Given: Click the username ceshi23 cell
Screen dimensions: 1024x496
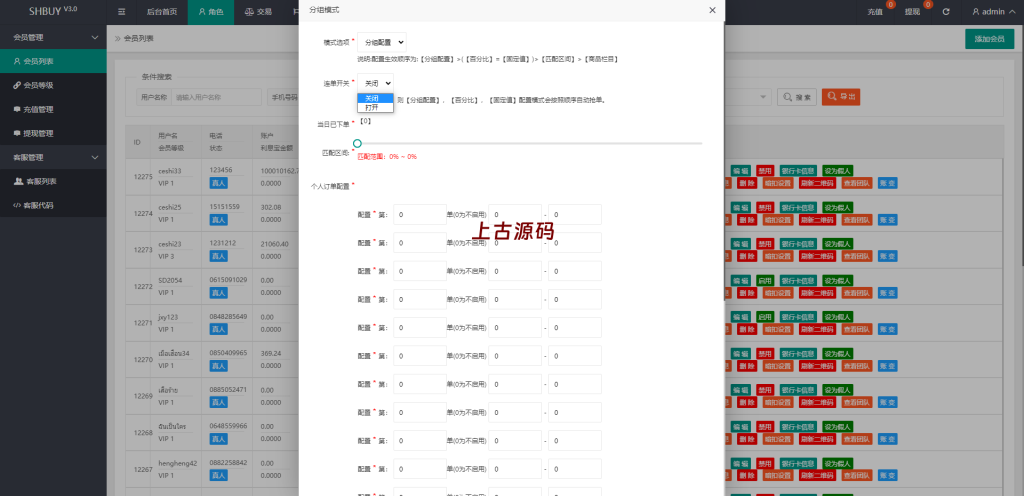Looking at the screenshot, I should (170, 244).
